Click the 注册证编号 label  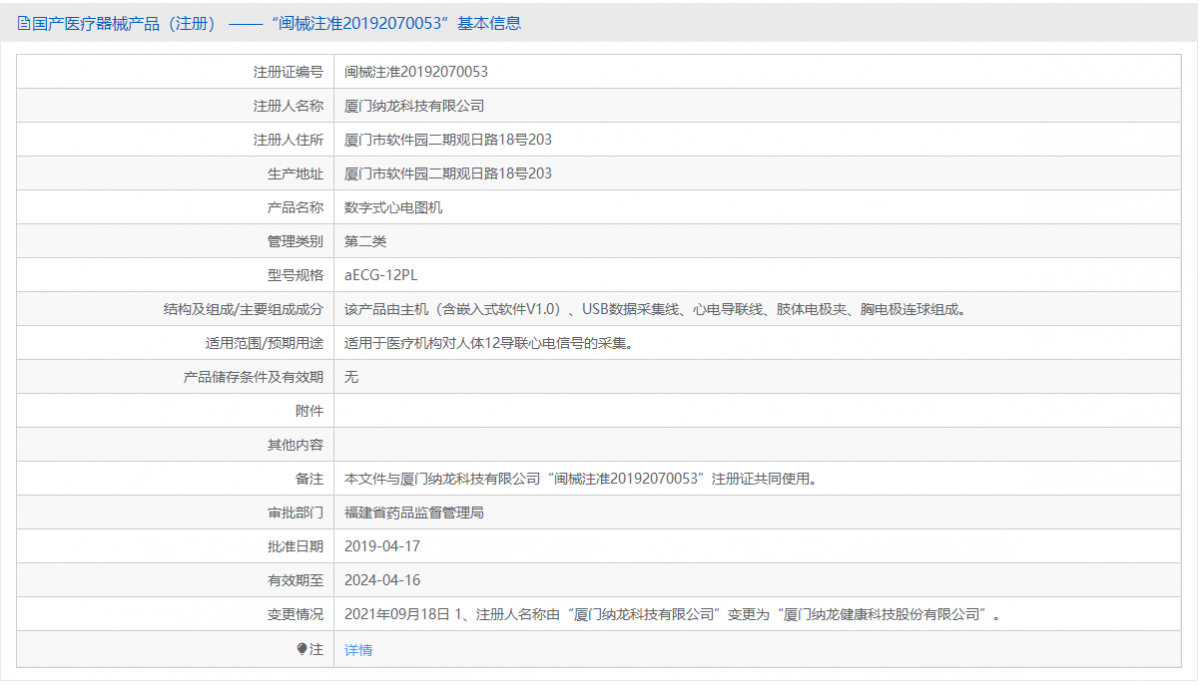[x=288, y=72]
